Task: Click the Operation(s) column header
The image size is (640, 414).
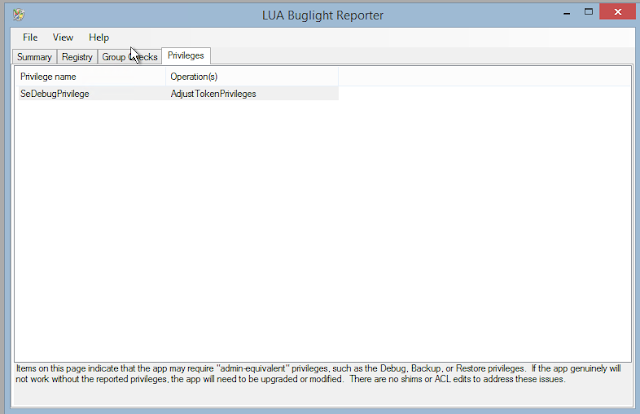Action: point(252,77)
